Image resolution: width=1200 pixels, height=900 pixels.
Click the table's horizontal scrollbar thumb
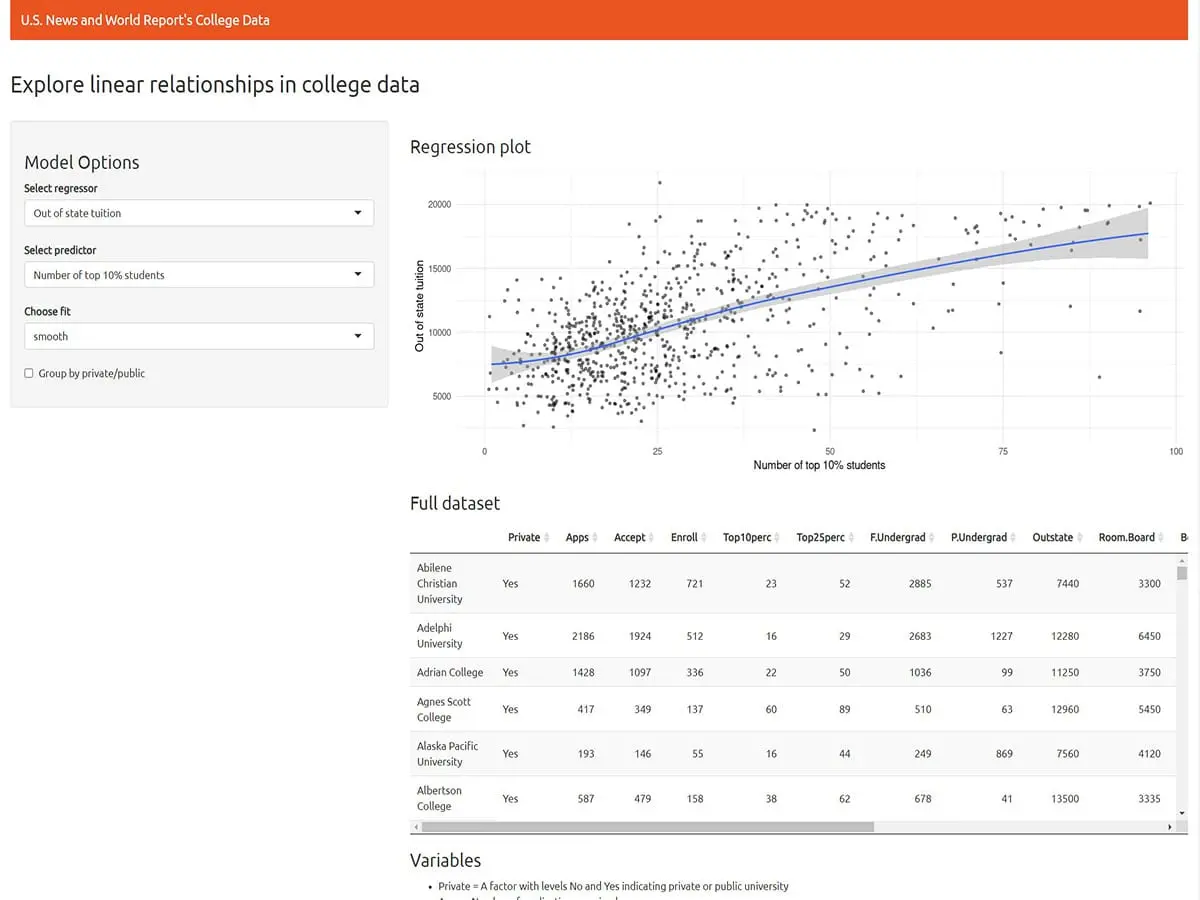pos(647,828)
